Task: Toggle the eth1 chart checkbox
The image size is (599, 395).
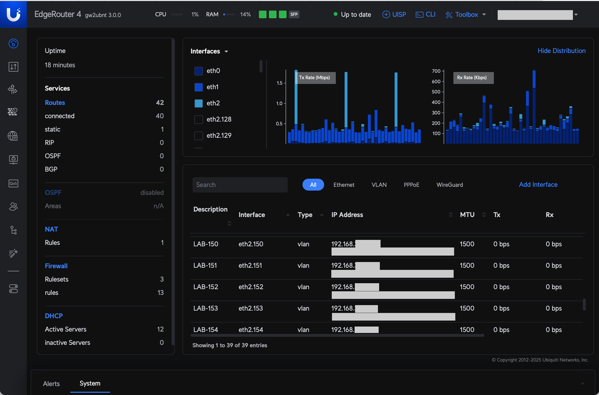Action: (x=199, y=87)
